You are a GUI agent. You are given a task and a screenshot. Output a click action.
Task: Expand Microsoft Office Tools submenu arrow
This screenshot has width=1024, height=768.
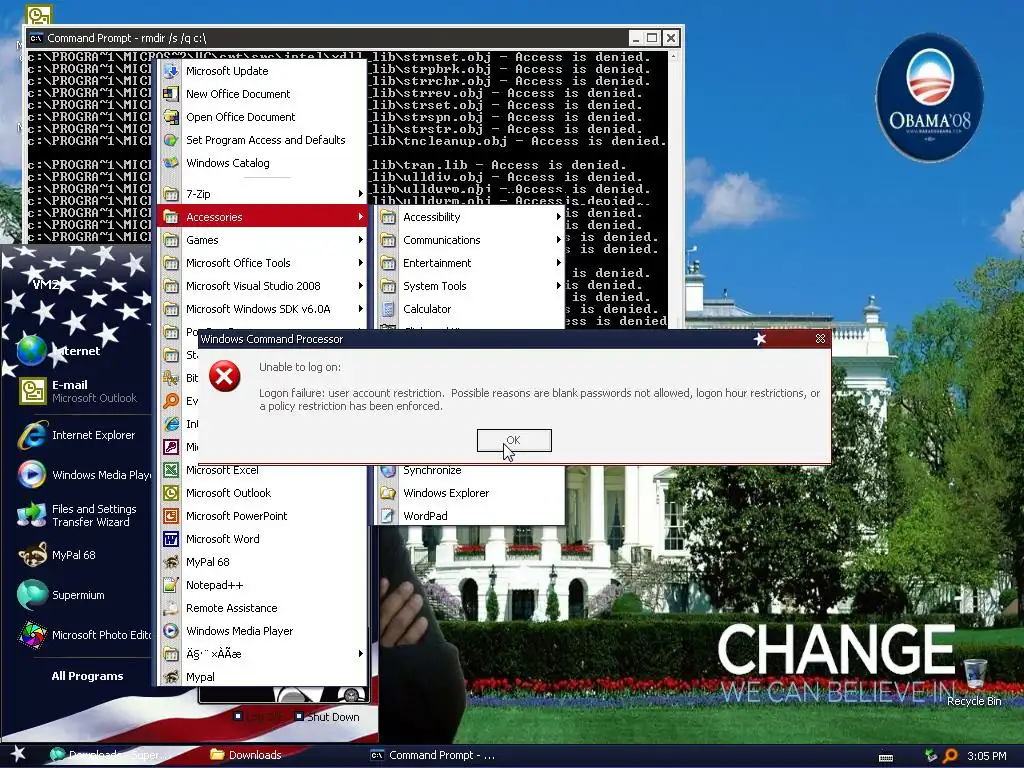coord(360,263)
